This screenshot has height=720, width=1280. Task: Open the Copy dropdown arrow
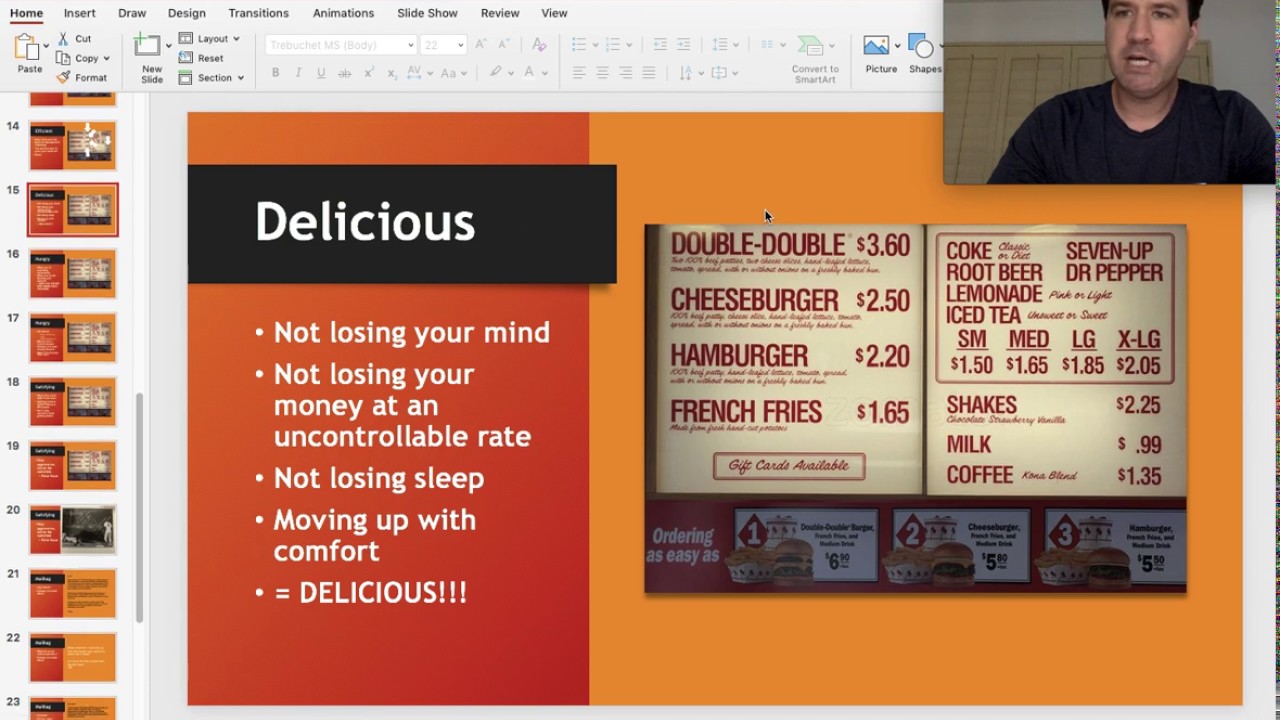click(106, 58)
